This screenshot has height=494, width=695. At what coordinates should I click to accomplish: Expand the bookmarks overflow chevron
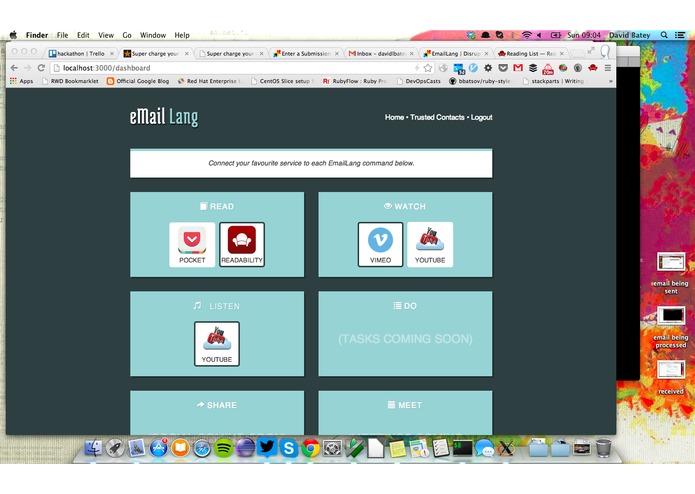(610, 81)
